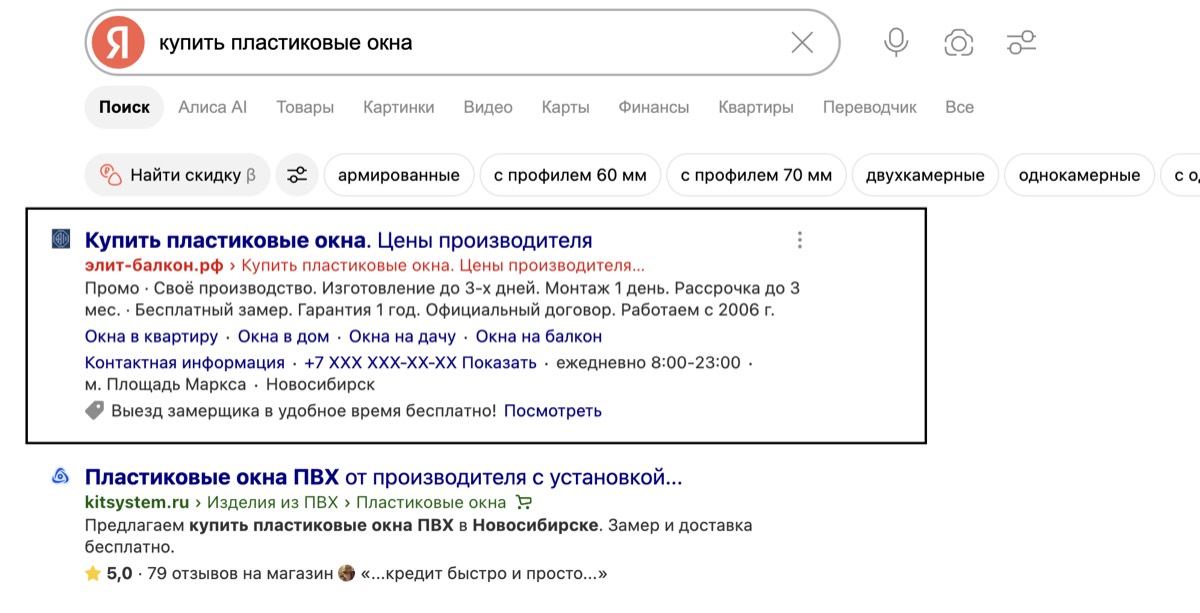Image resolution: width=1200 pixels, height=613 pixels.
Task: Go to the Финансы tab
Action: (654, 107)
